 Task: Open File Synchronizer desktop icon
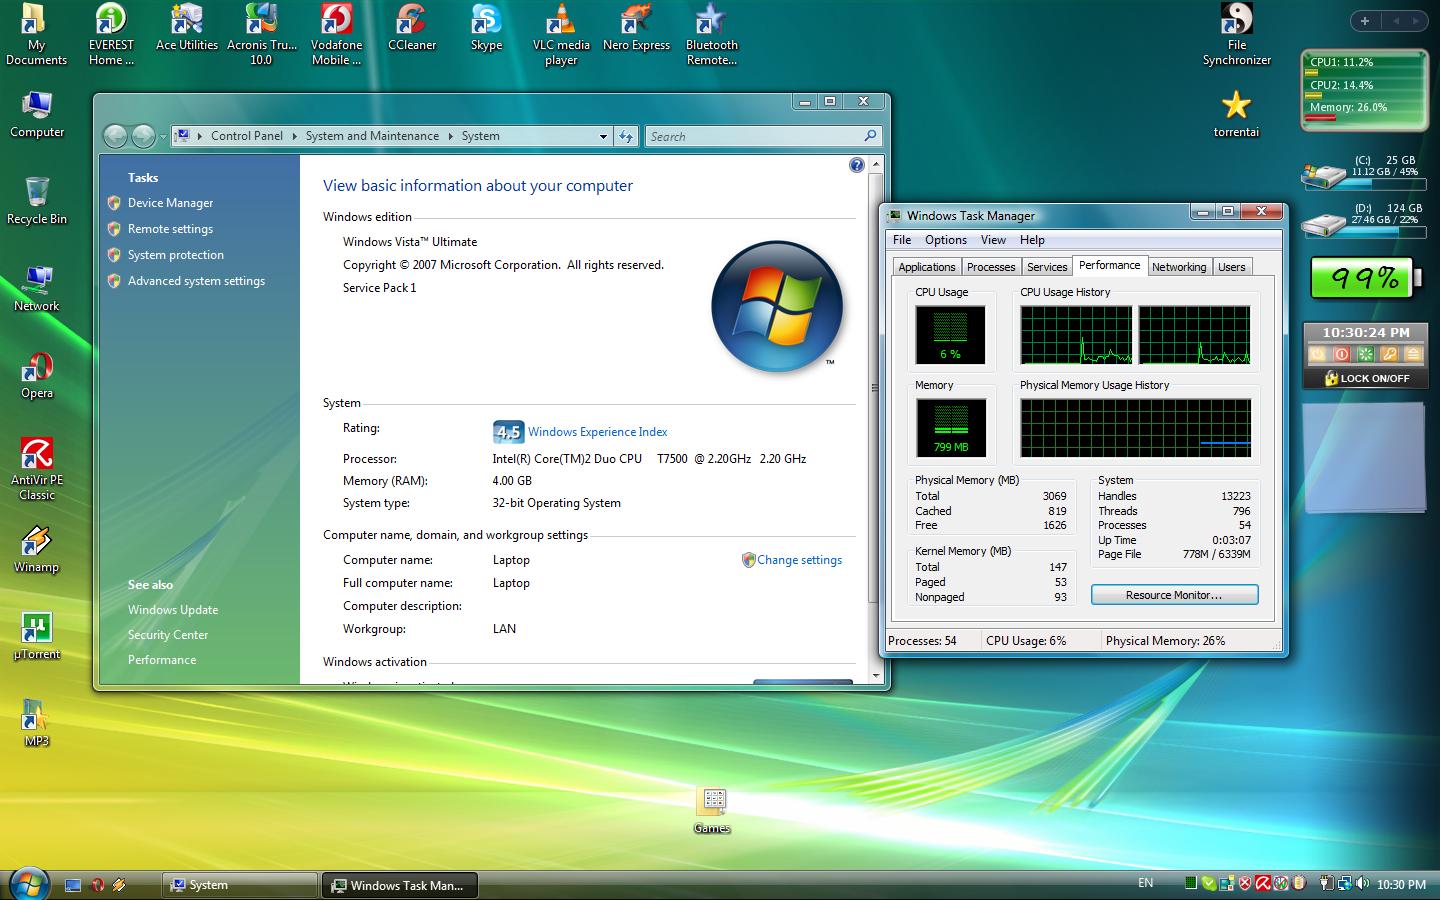1237,34
